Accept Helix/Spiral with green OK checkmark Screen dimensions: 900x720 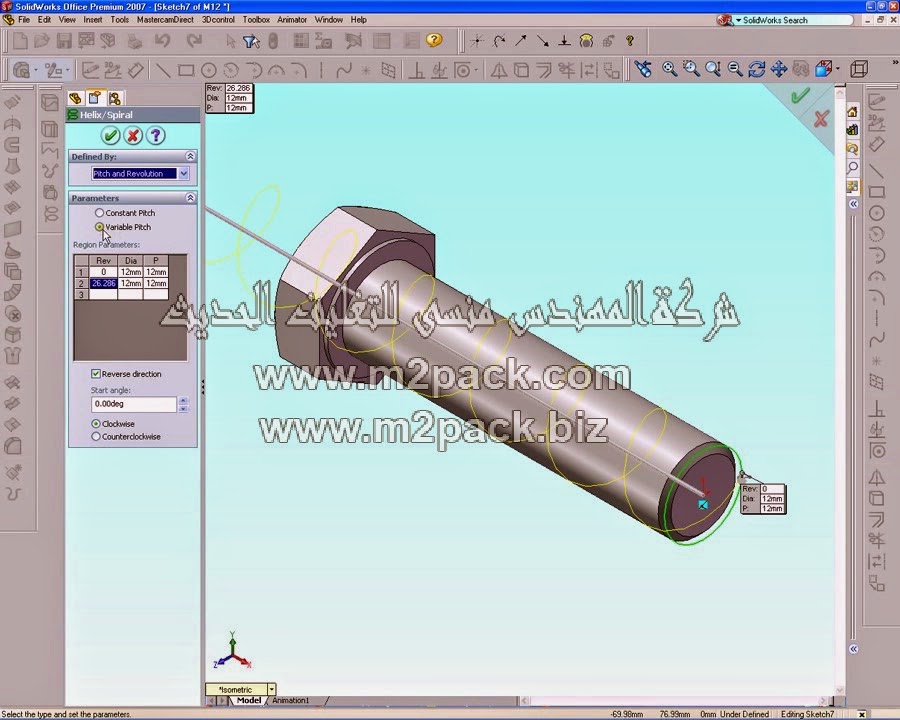pyautogui.click(x=110, y=136)
